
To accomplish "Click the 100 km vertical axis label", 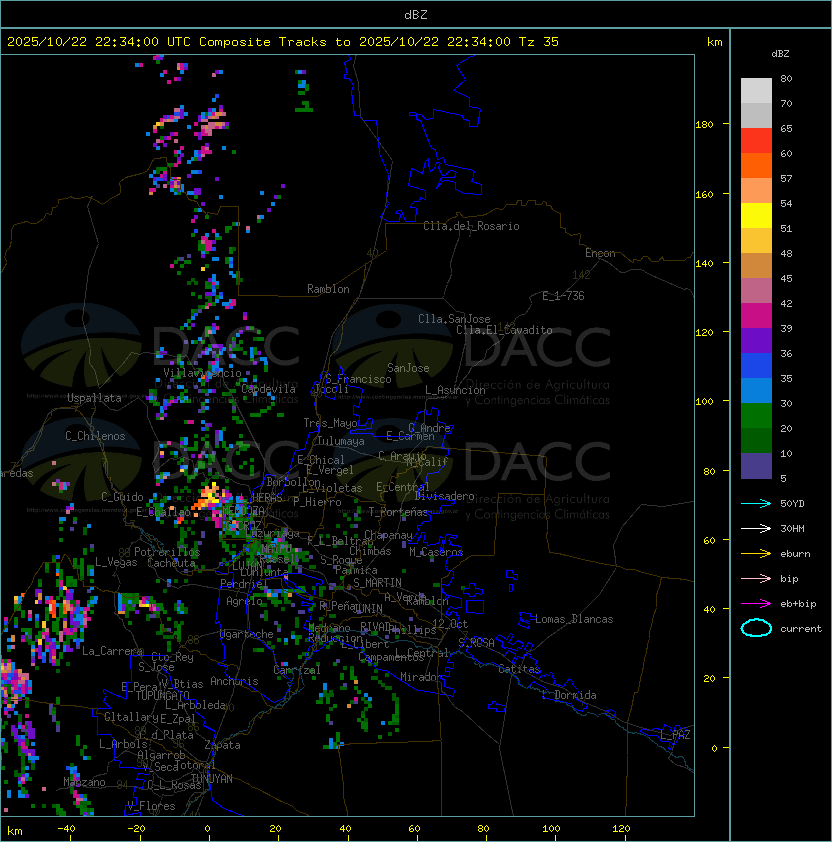I will pyautogui.click(x=704, y=402).
